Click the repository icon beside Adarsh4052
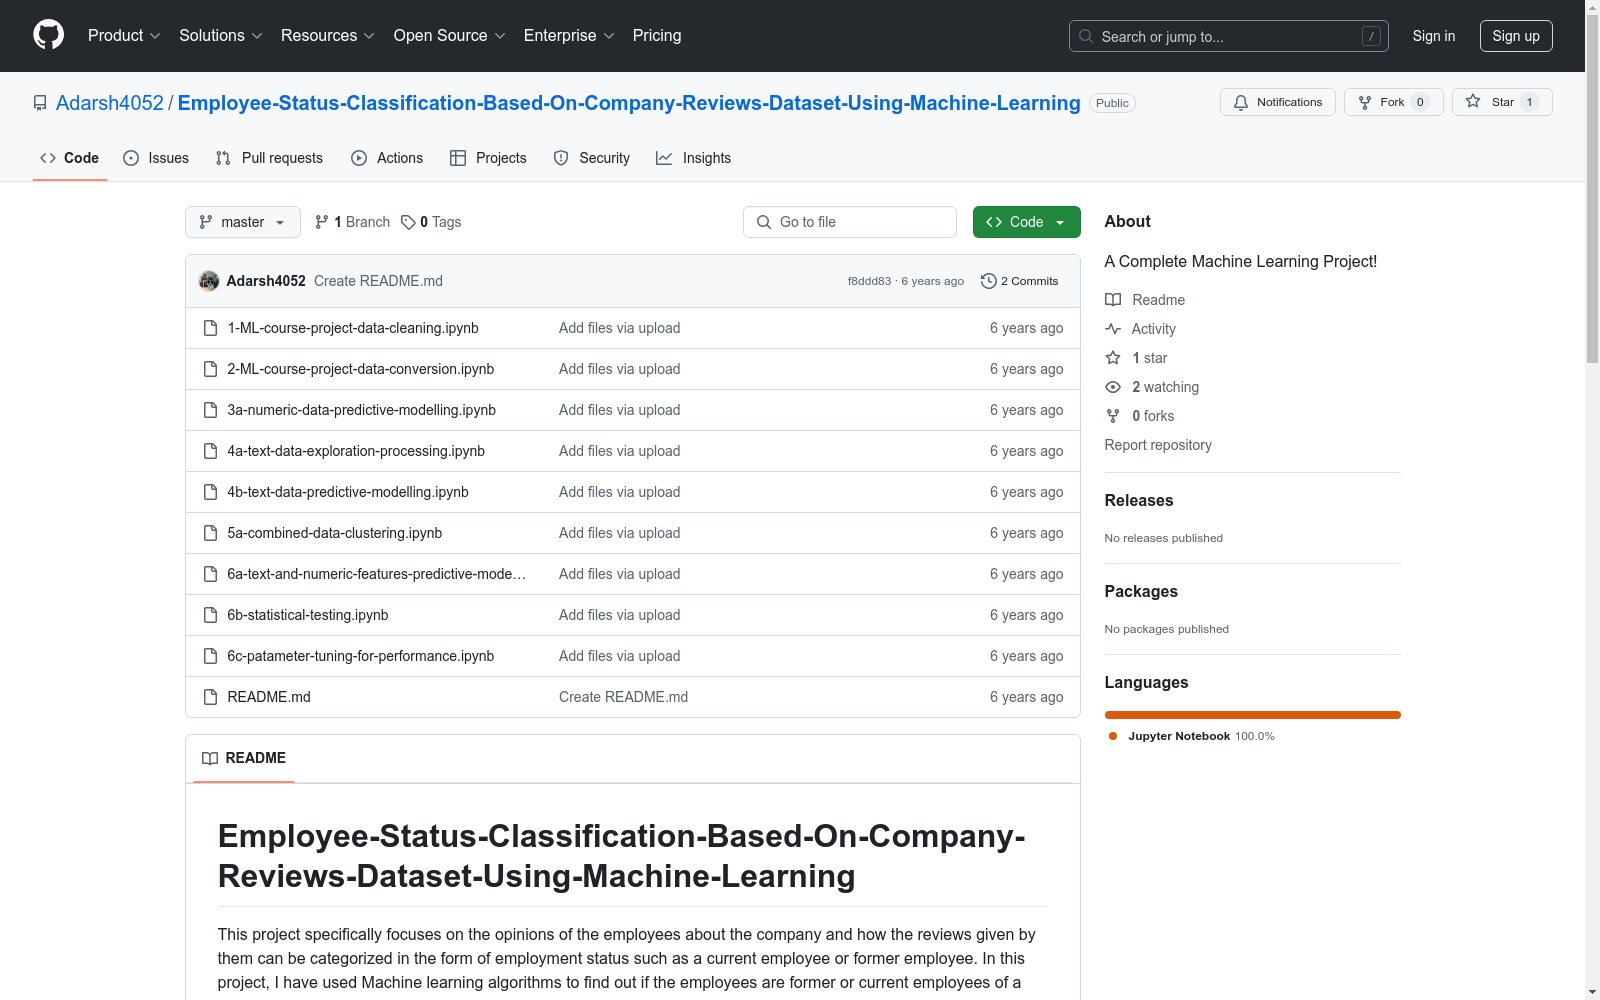 coord(40,103)
